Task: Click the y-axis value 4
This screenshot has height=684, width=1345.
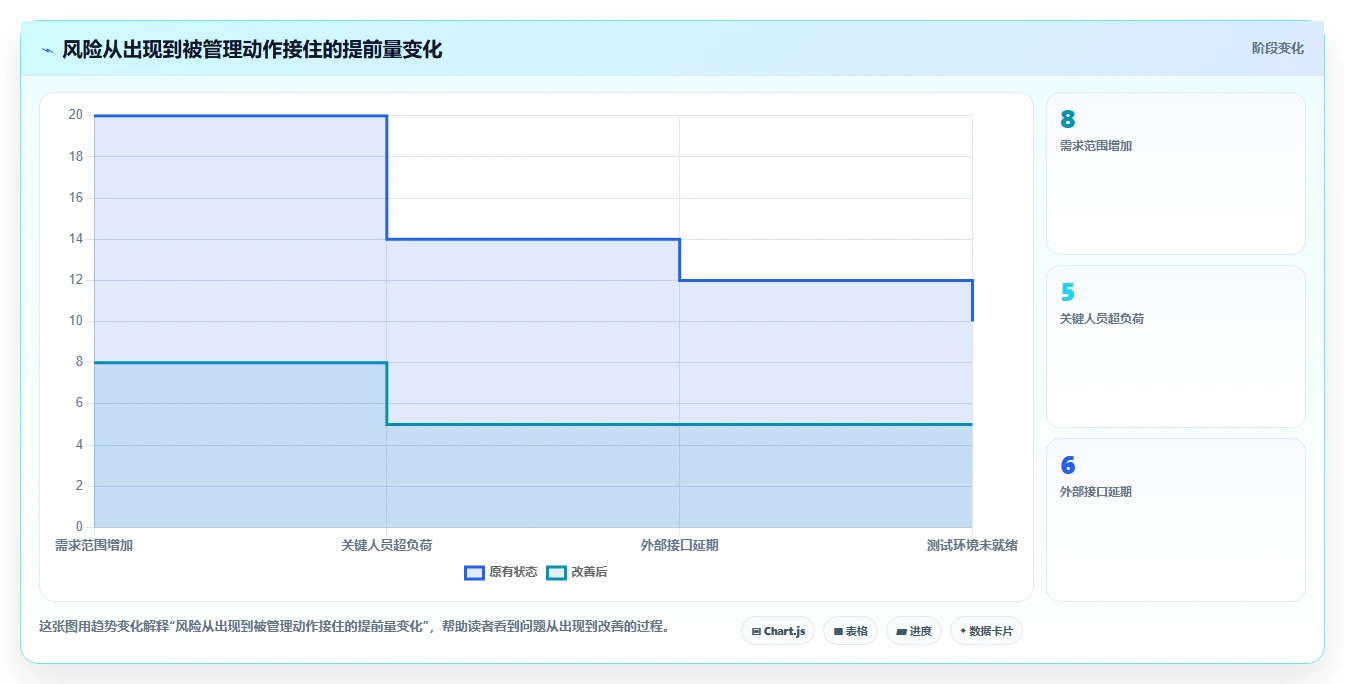Action: 79,445
